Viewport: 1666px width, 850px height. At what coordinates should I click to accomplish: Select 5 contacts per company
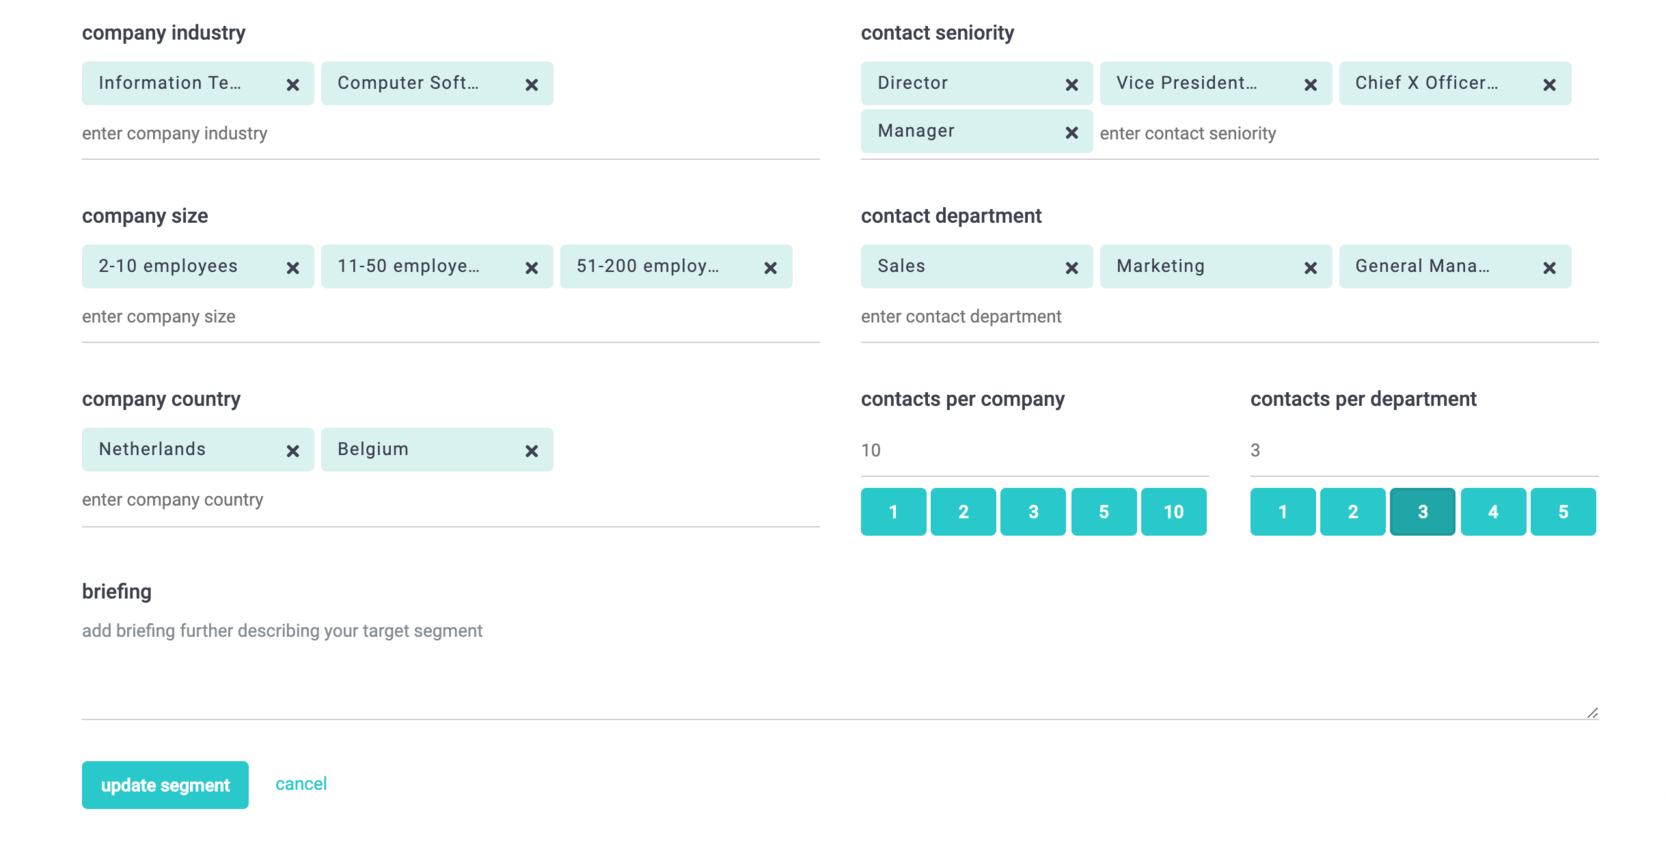click(1103, 512)
